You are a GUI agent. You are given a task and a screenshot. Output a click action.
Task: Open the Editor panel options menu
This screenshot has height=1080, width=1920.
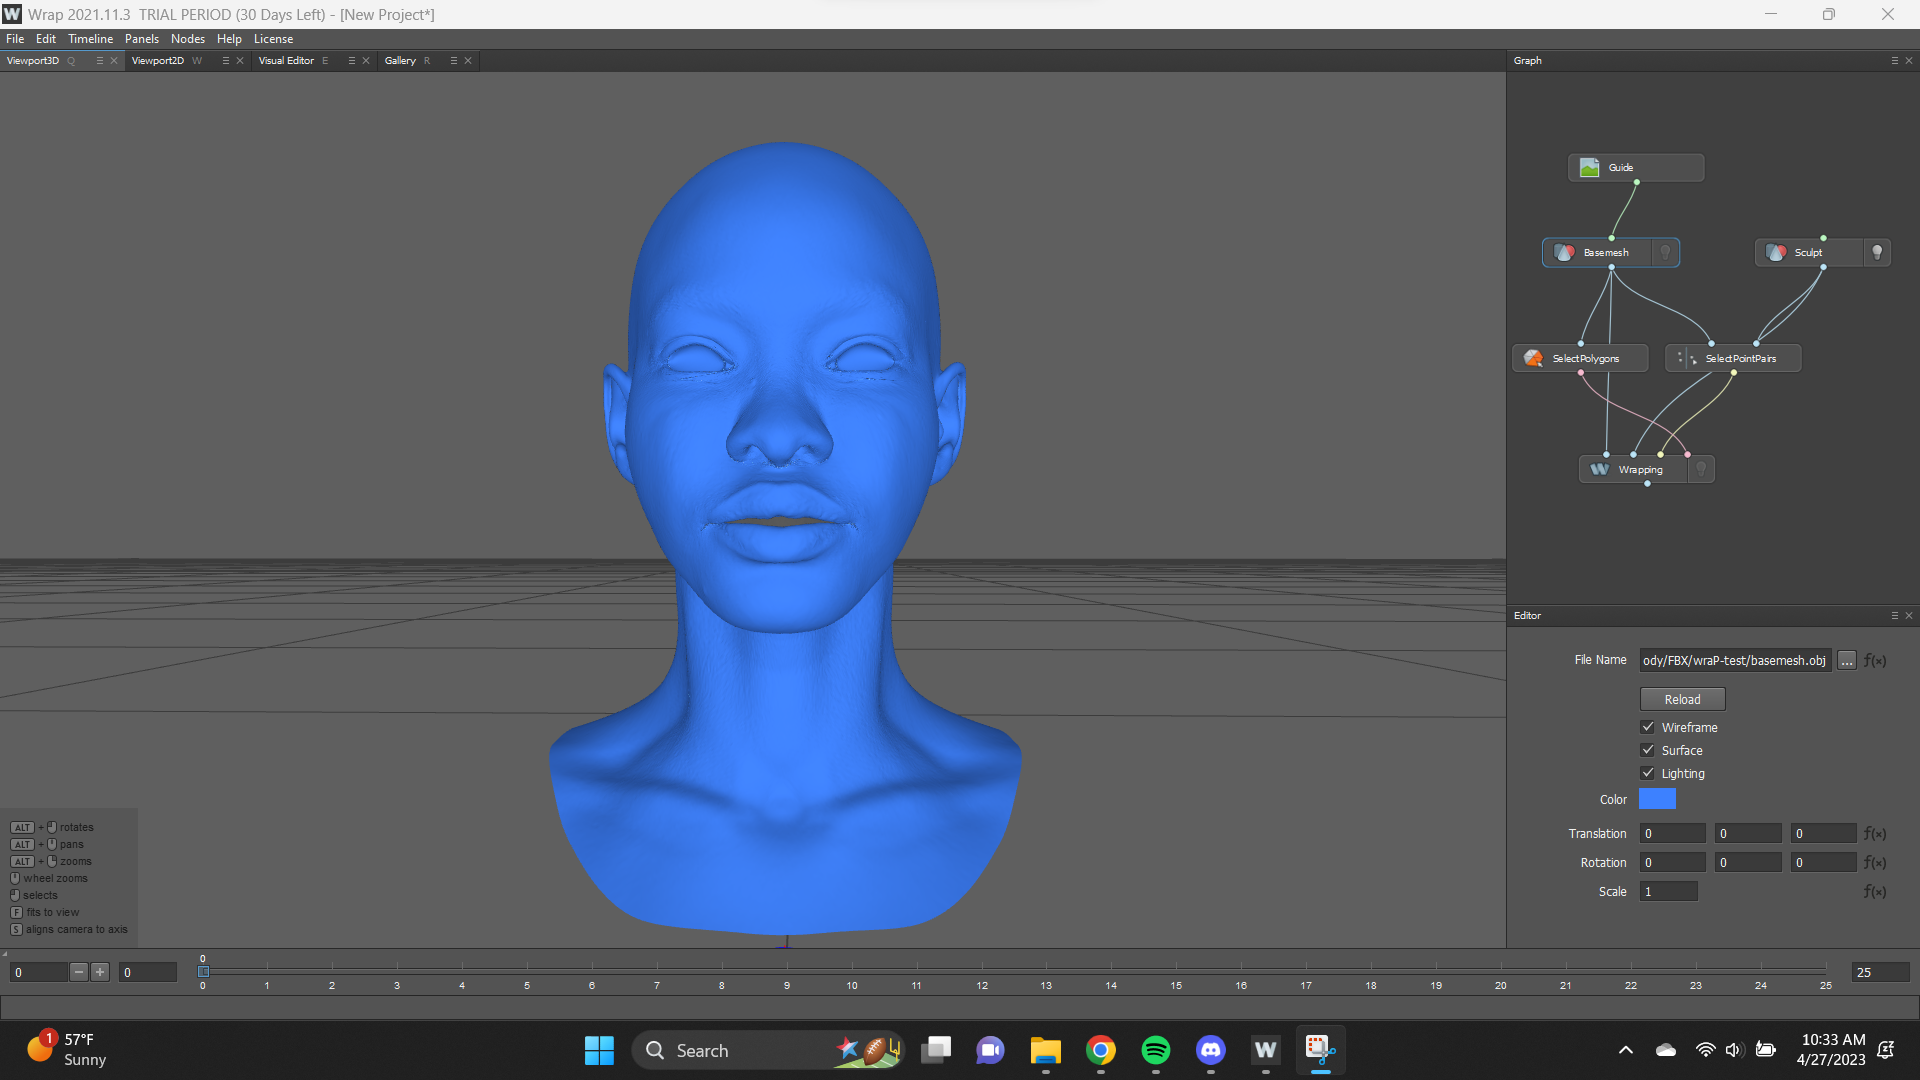(x=1894, y=616)
